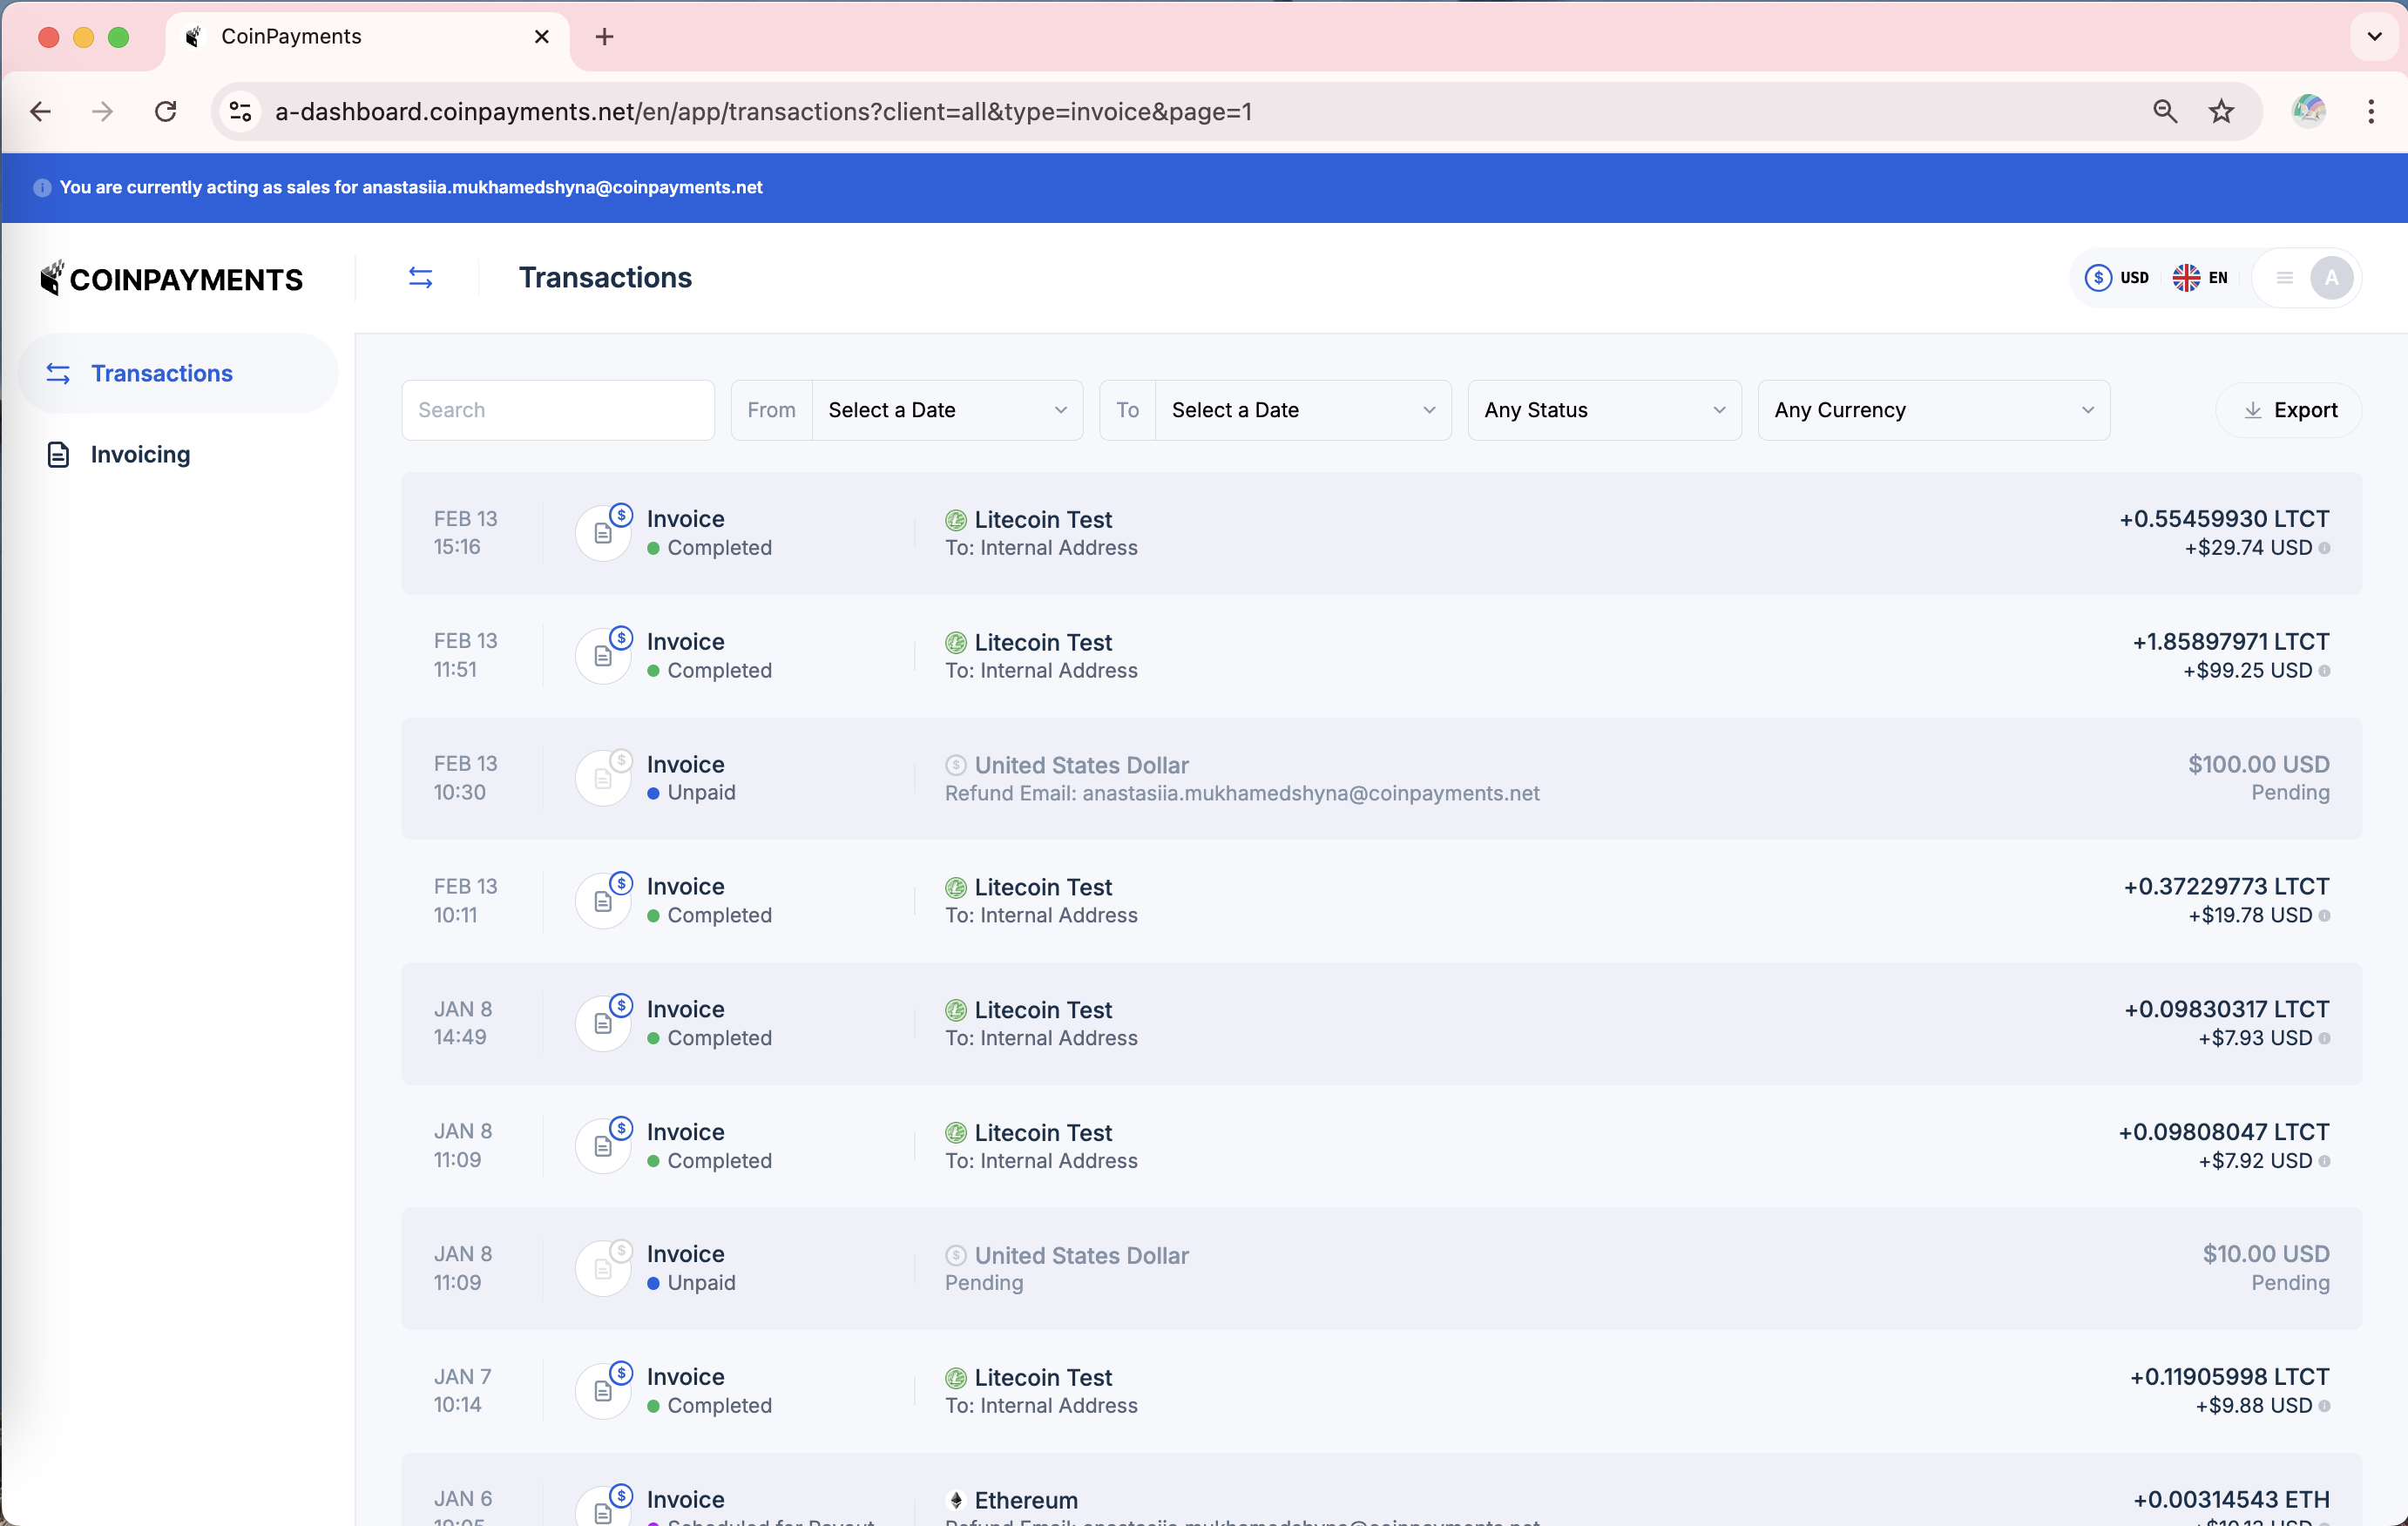The image size is (2408, 1526).
Task: Open the tab search chevron
Action: click(x=2374, y=37)
